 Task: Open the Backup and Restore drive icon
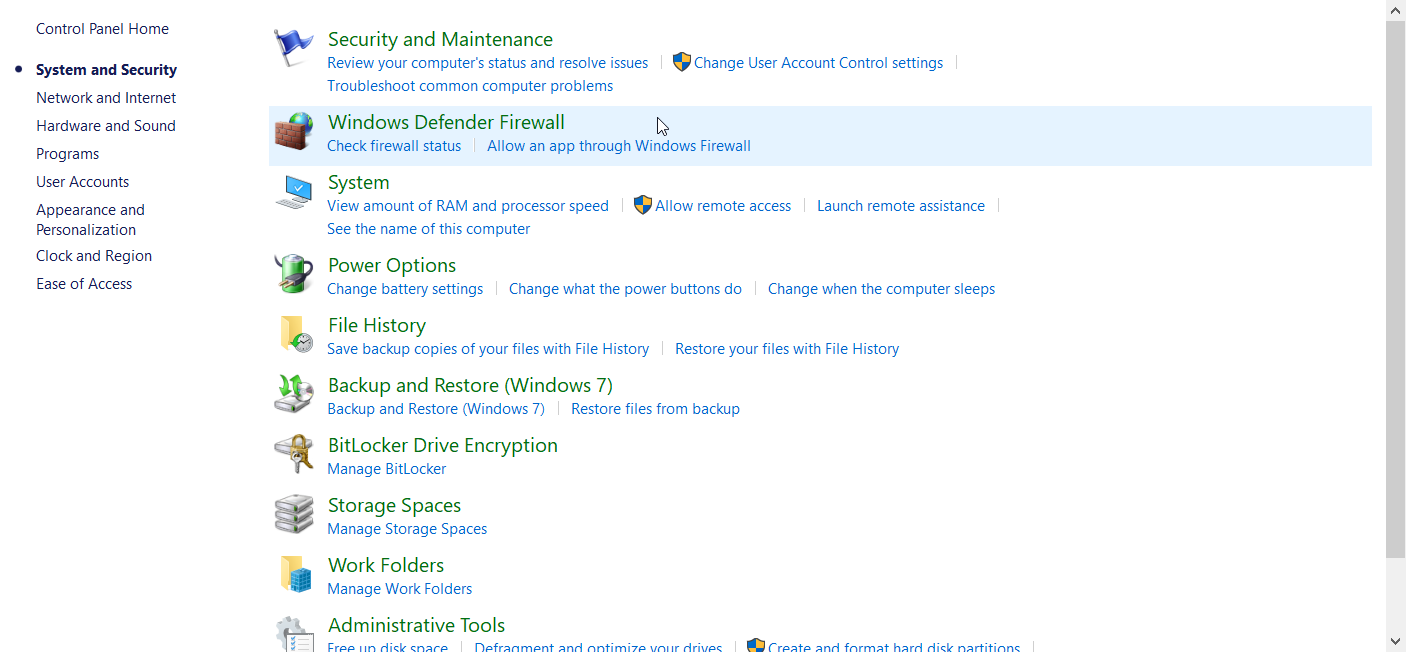tap(294, 394)
